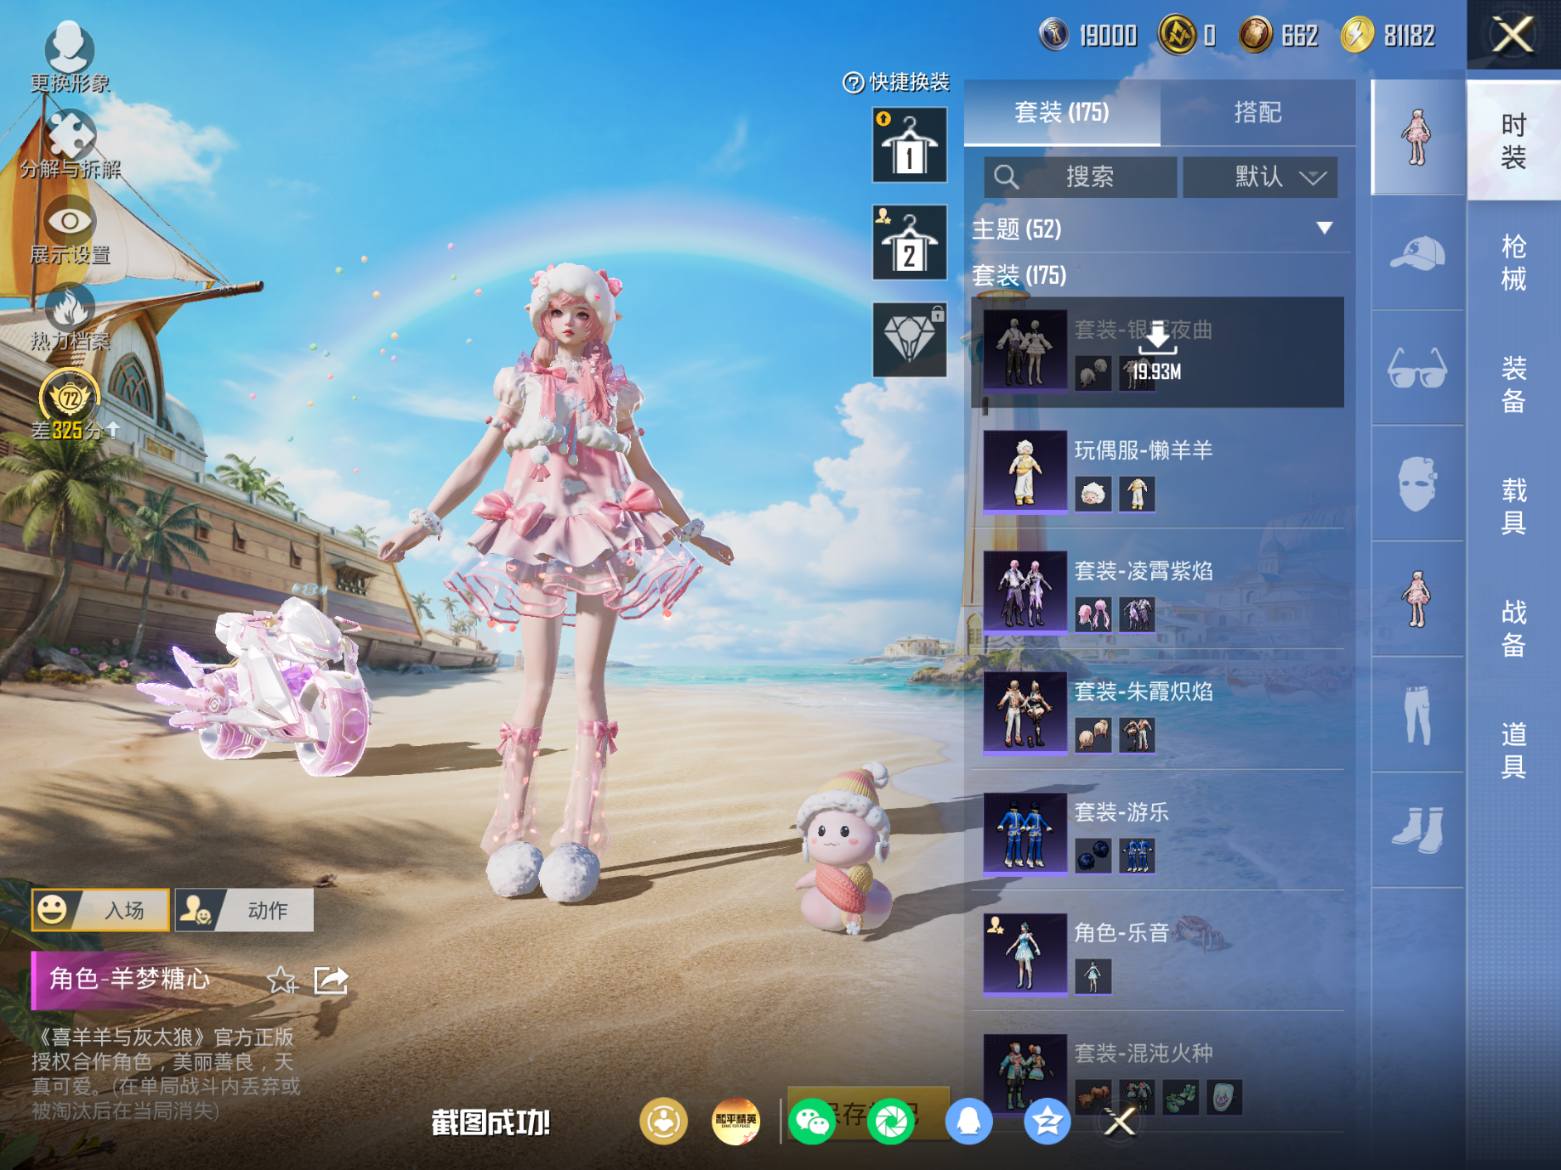Image resolution: width=1561 pixels, height=1170 pixels.
Task: Select the 套装-凌霄紫焰 thumbnail
Action: click(1024, 592)
